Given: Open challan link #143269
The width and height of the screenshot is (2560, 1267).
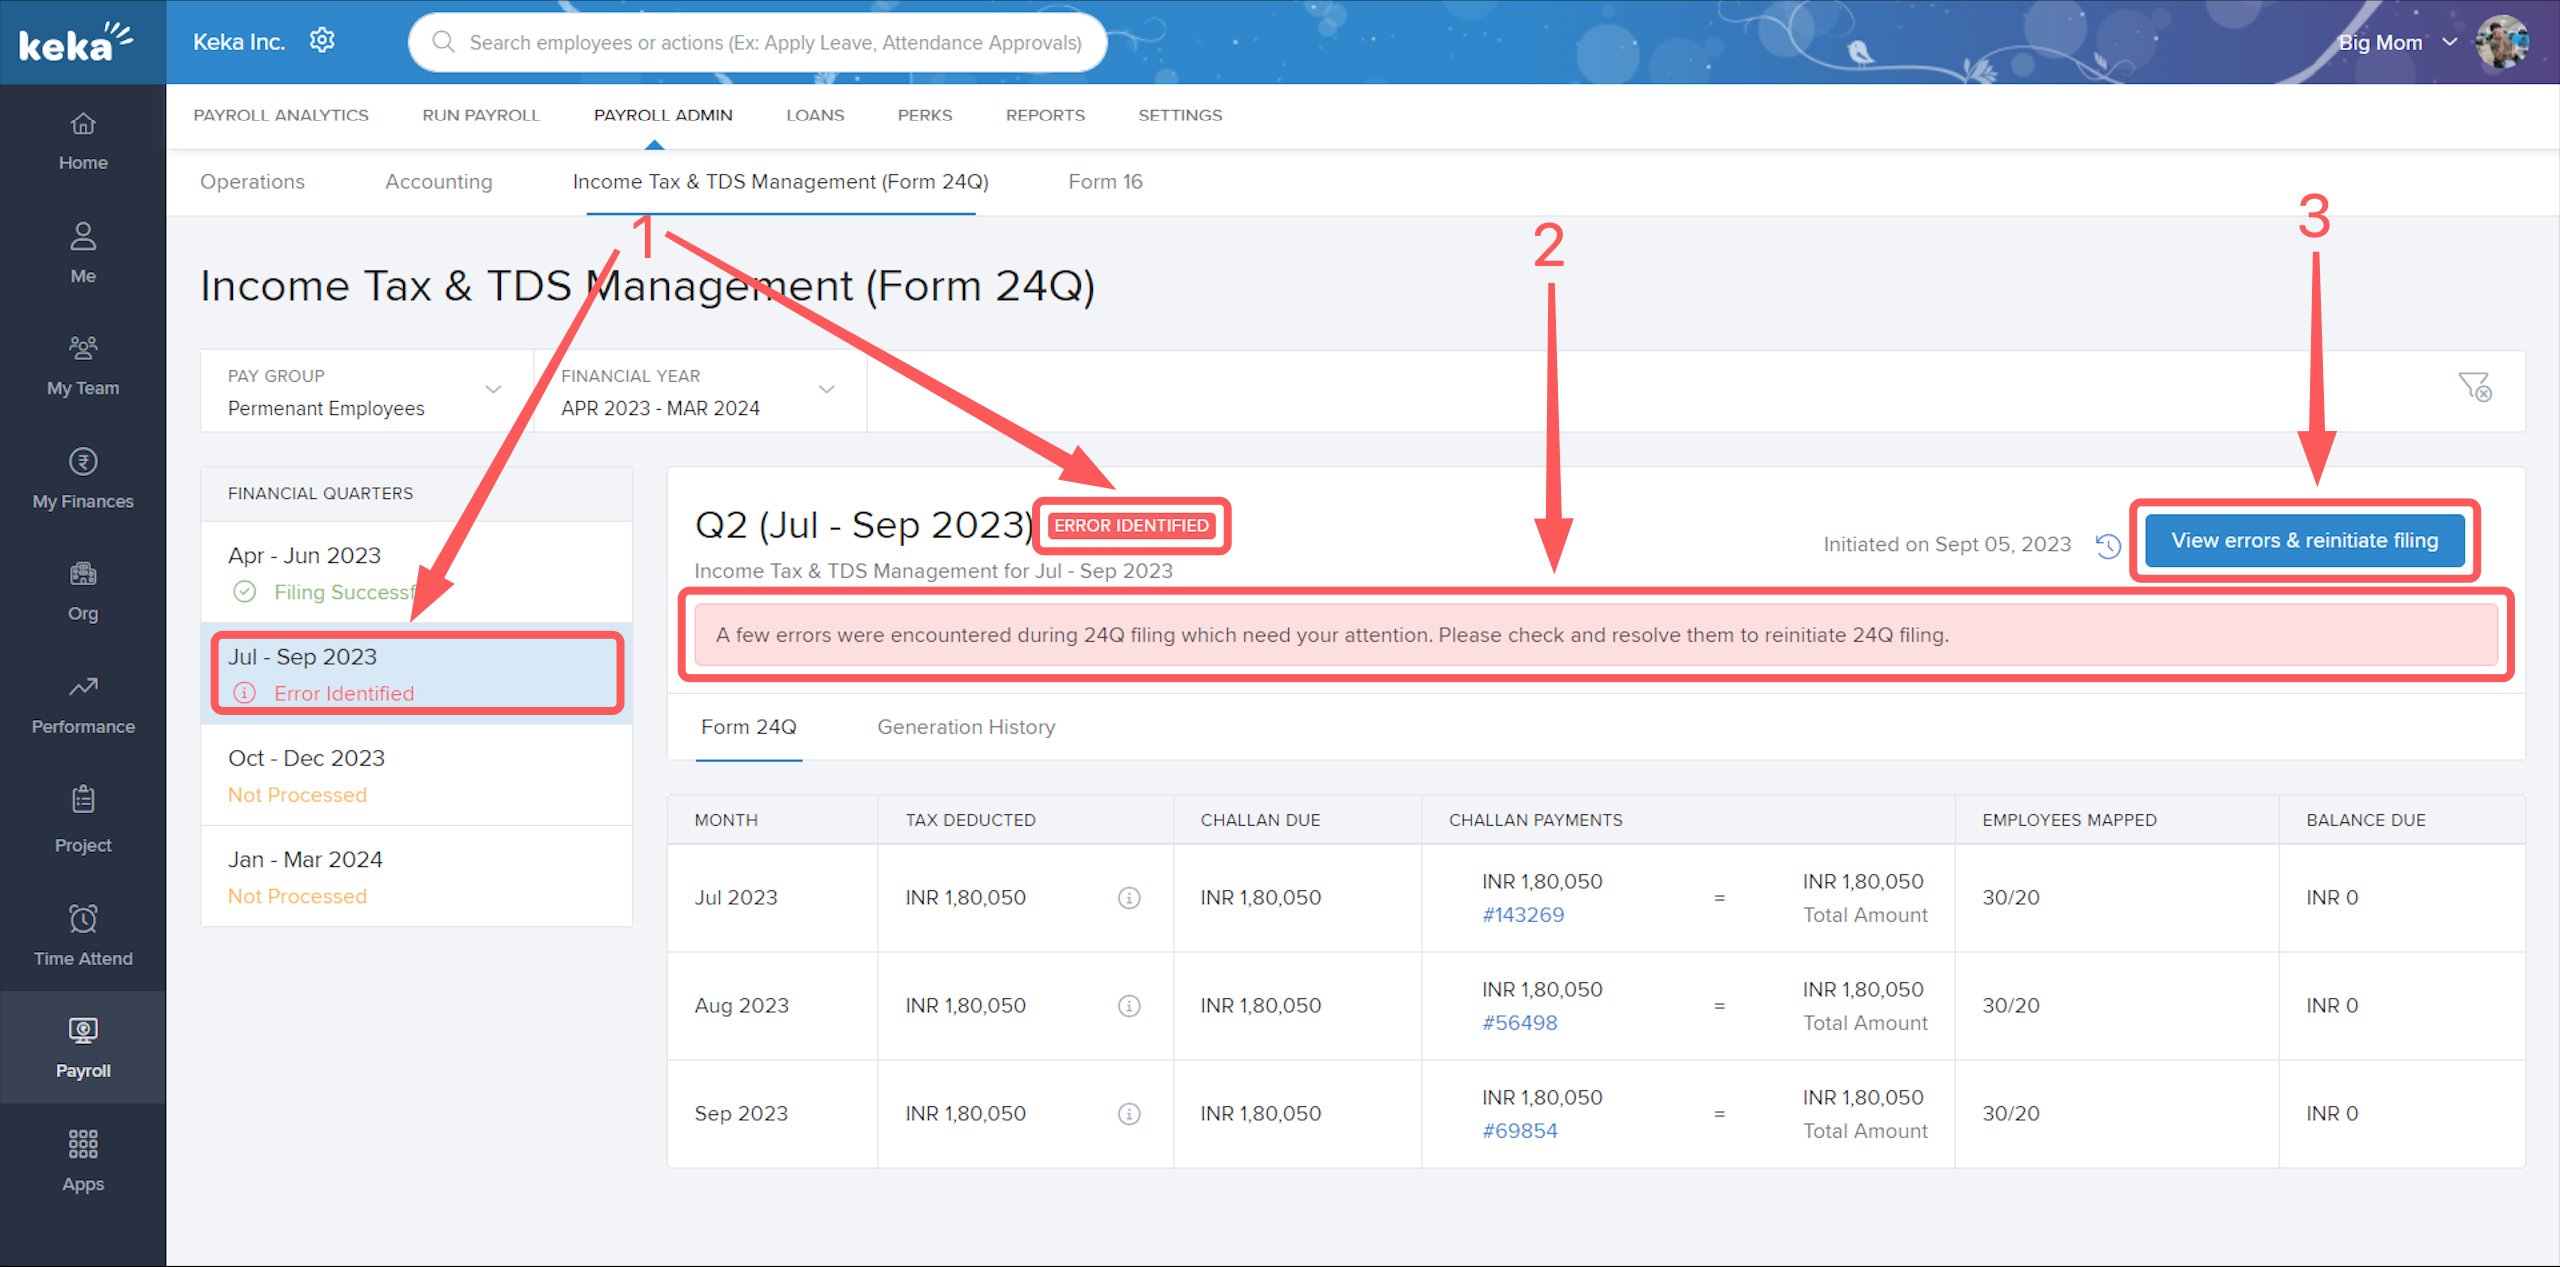Looking at the screenshot, I should [x=1523, y=915].
